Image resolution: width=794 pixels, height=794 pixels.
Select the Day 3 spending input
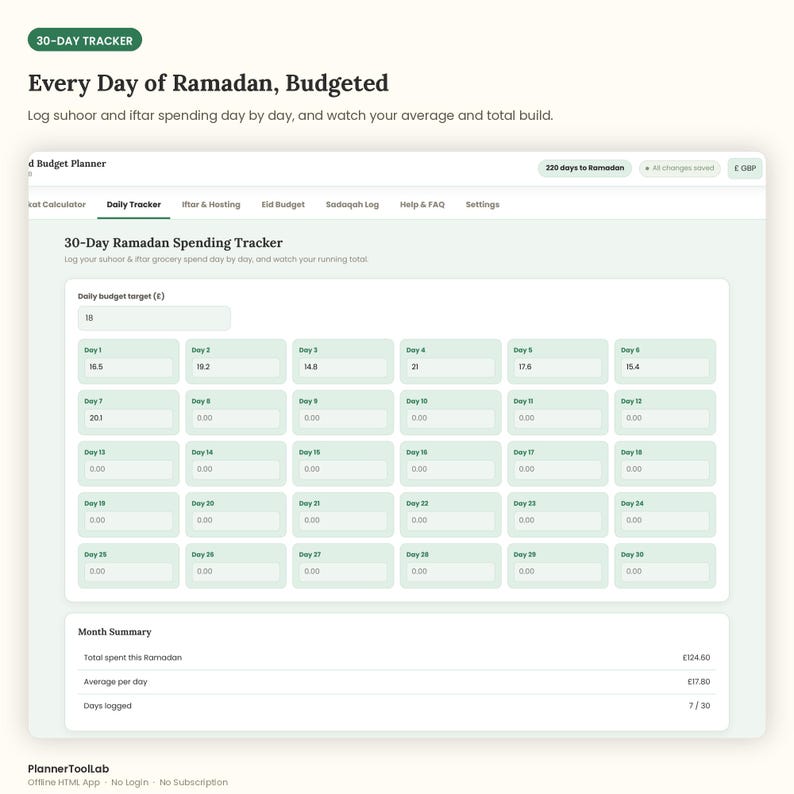point(343,367)
